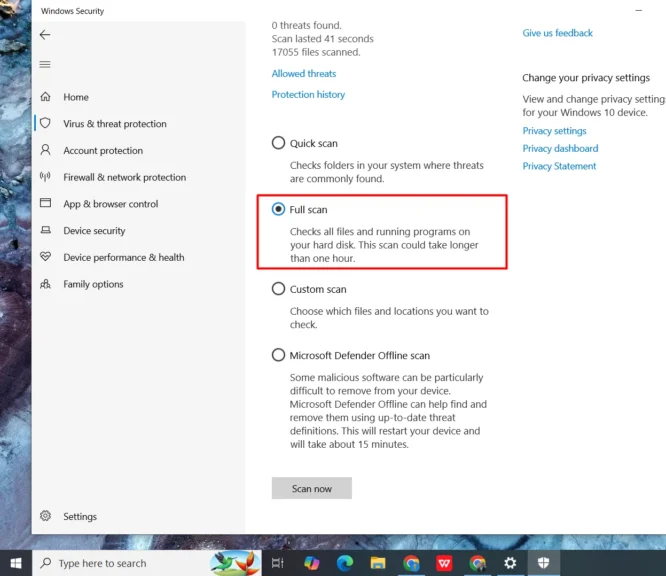This screenshot has width=666, height=576.
Task: Click the Firewall antenna signal icon
Action: coord(45,176)
